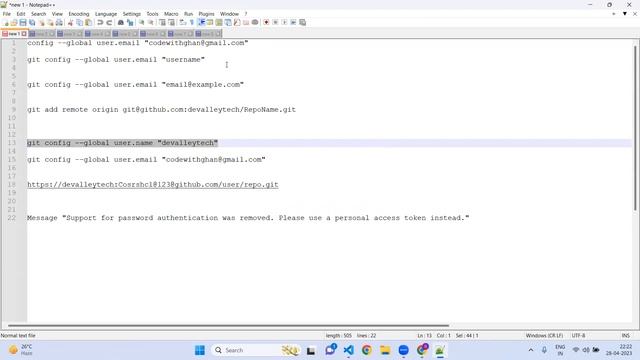Open File Explorer from the taskbar
Viewport: 640px width, 360px height.
(x=385, y=350)
